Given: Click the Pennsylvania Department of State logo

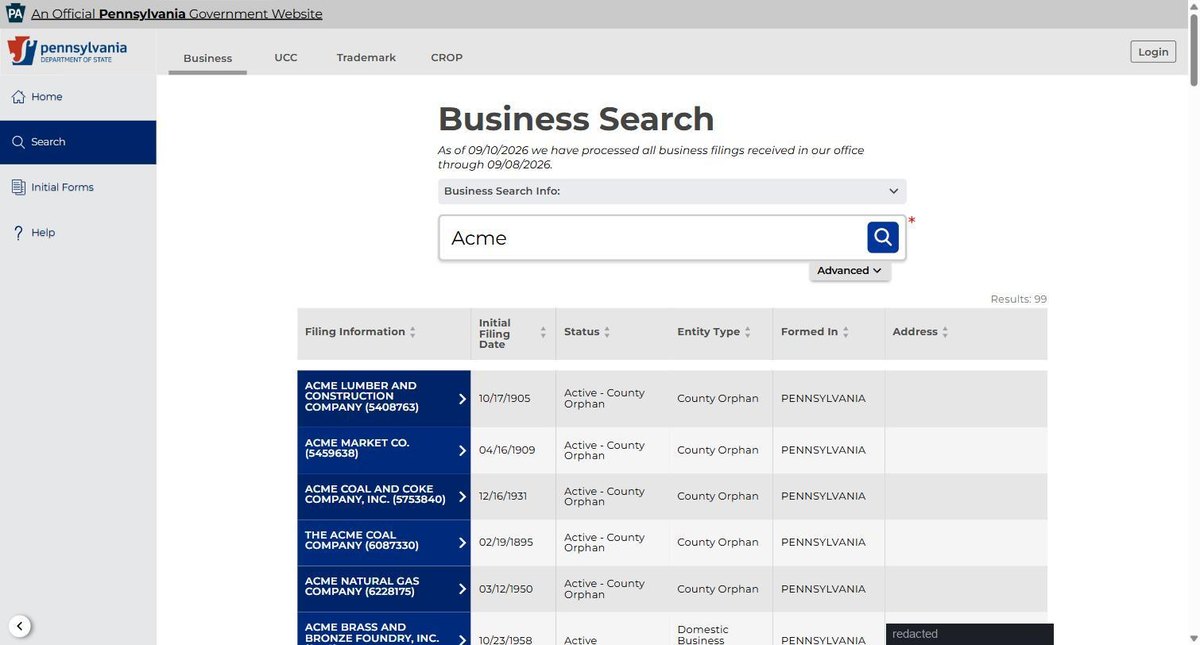Looking at the screenshot, I should 67,51.
